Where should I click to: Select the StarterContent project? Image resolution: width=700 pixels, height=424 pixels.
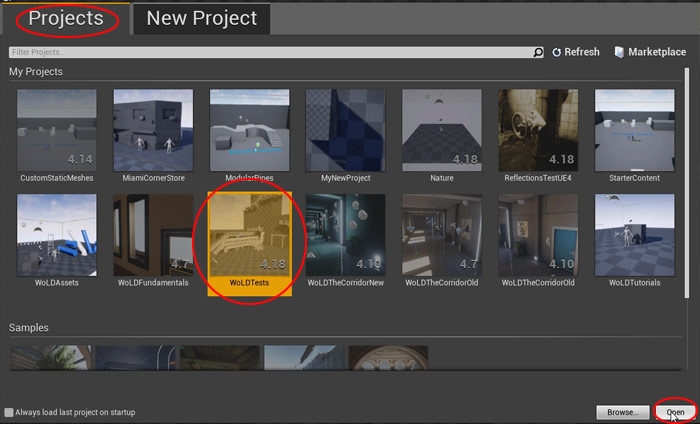point(634,129)
